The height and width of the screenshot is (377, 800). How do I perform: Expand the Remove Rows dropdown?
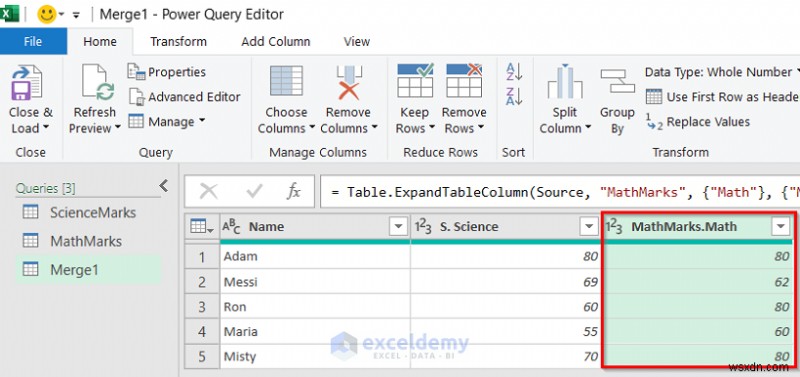tap(481, 128)
